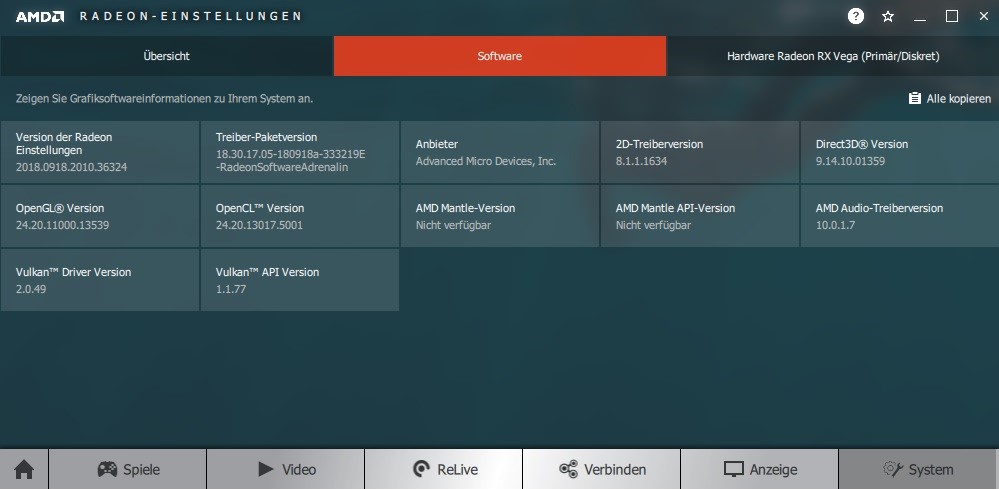
Task: Click the monitor icon in Anzeige
Action: [734, 470]
